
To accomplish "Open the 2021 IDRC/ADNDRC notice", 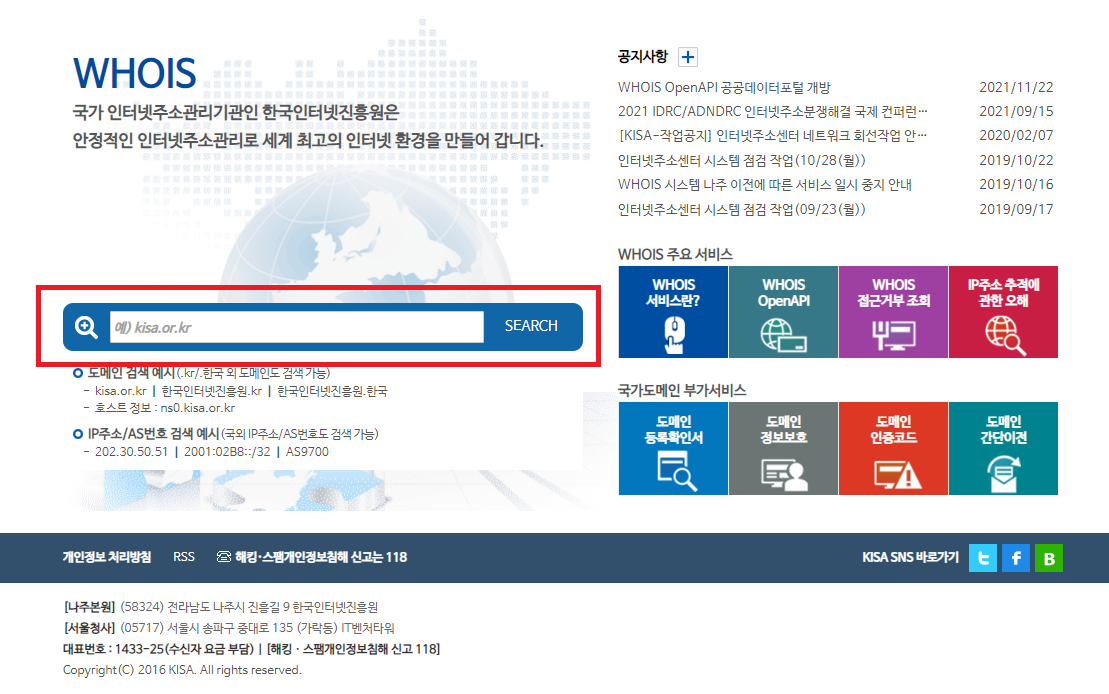I will coord(772,112).
